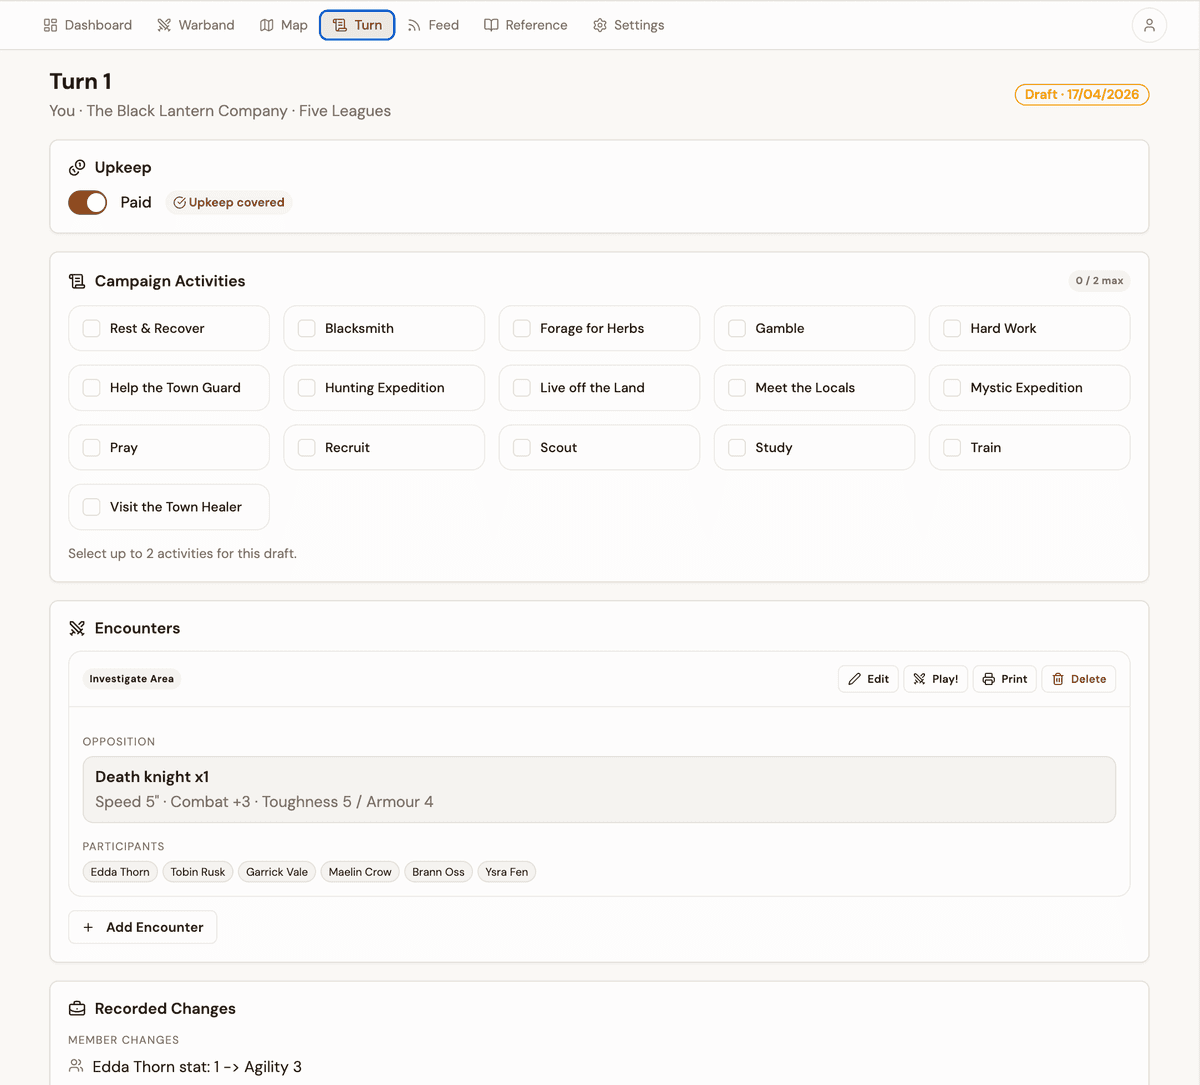
Task: Delete the Investigate Area encounter
Action: [1079, 679]
